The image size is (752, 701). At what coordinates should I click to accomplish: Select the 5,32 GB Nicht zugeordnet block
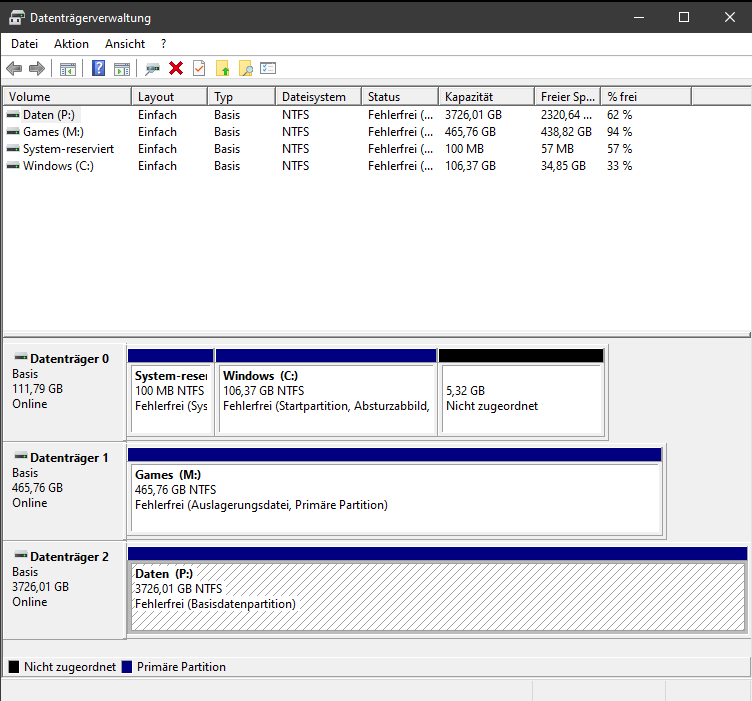522,392
